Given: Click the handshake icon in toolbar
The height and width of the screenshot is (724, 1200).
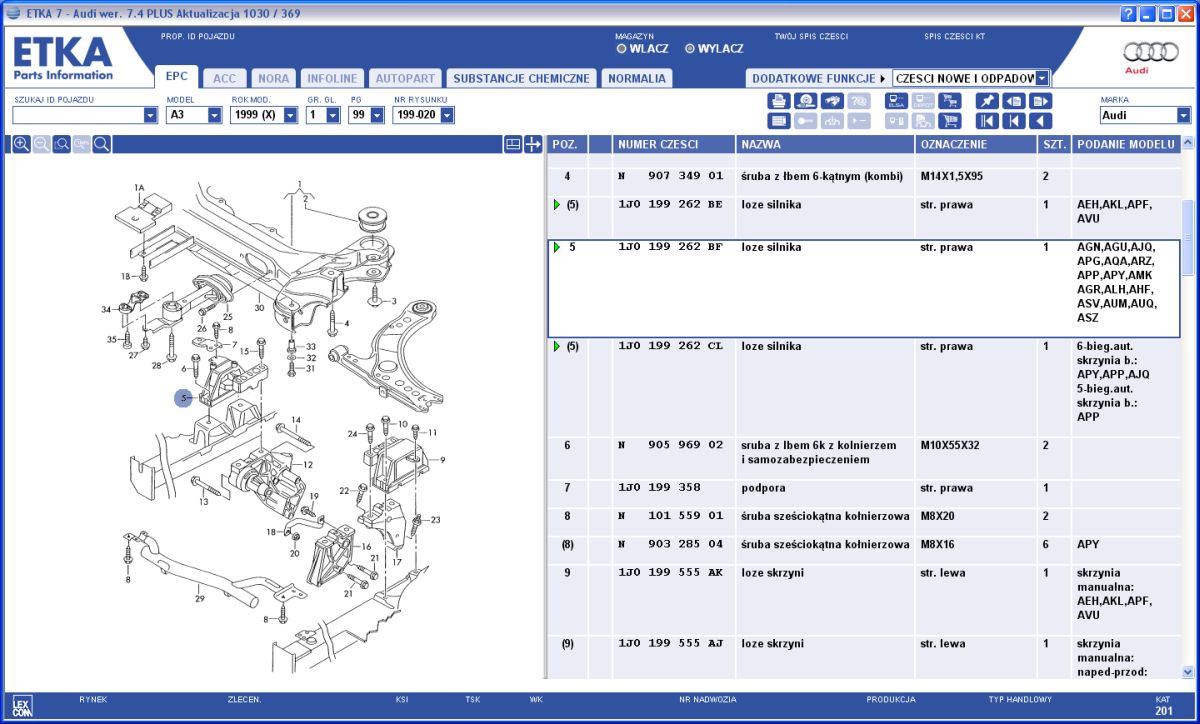Looking at the screenshot, I should click(832, 101).
